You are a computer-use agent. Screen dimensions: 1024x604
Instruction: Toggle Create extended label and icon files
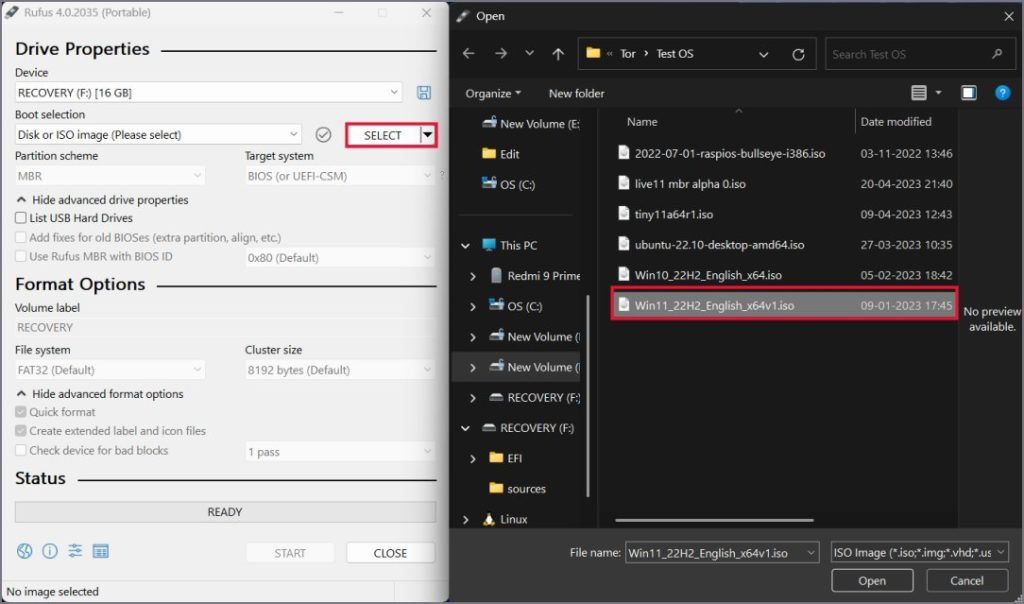pyautogui.click(x=21, y=430)
